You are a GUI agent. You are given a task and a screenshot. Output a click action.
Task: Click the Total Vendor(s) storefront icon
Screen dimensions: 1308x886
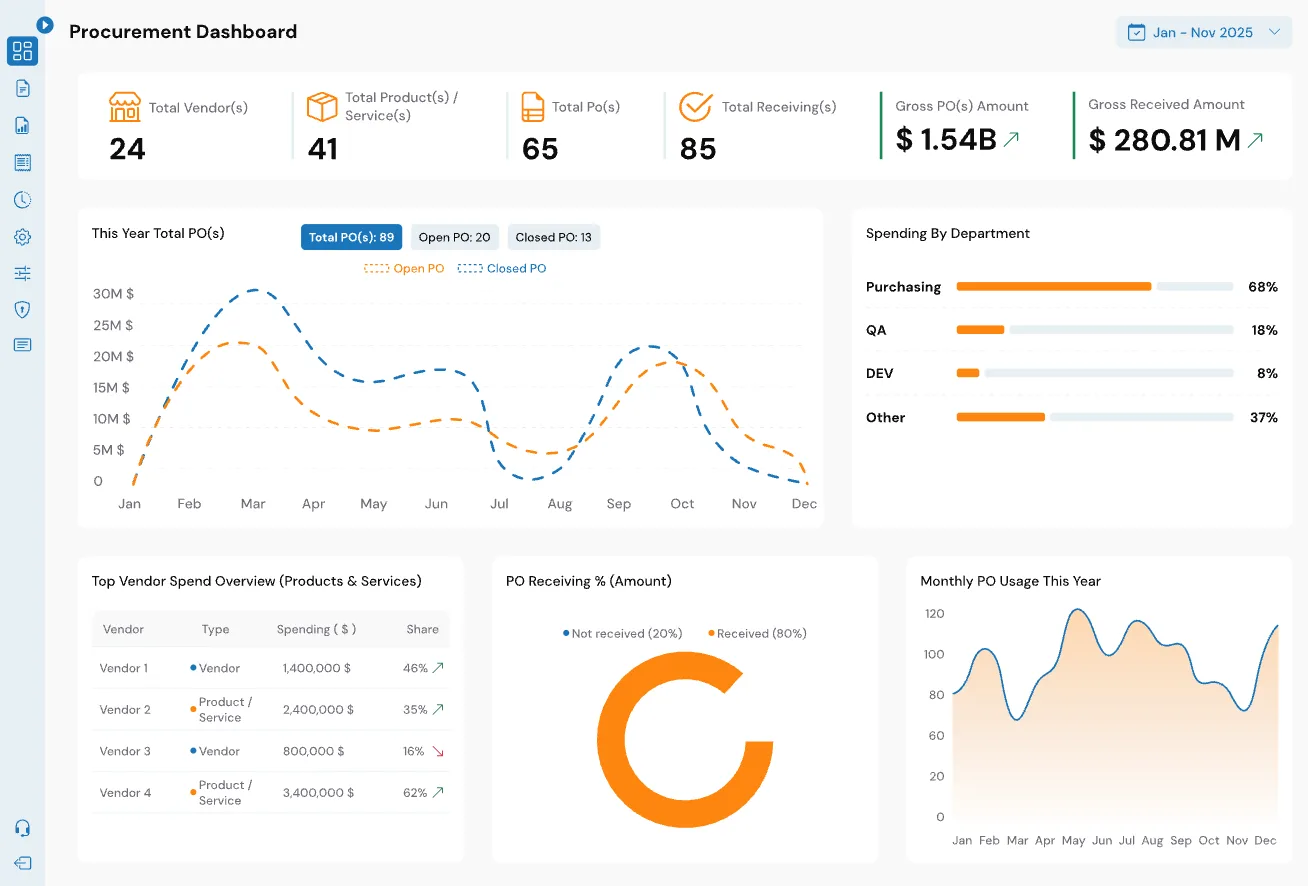point(125,107)
